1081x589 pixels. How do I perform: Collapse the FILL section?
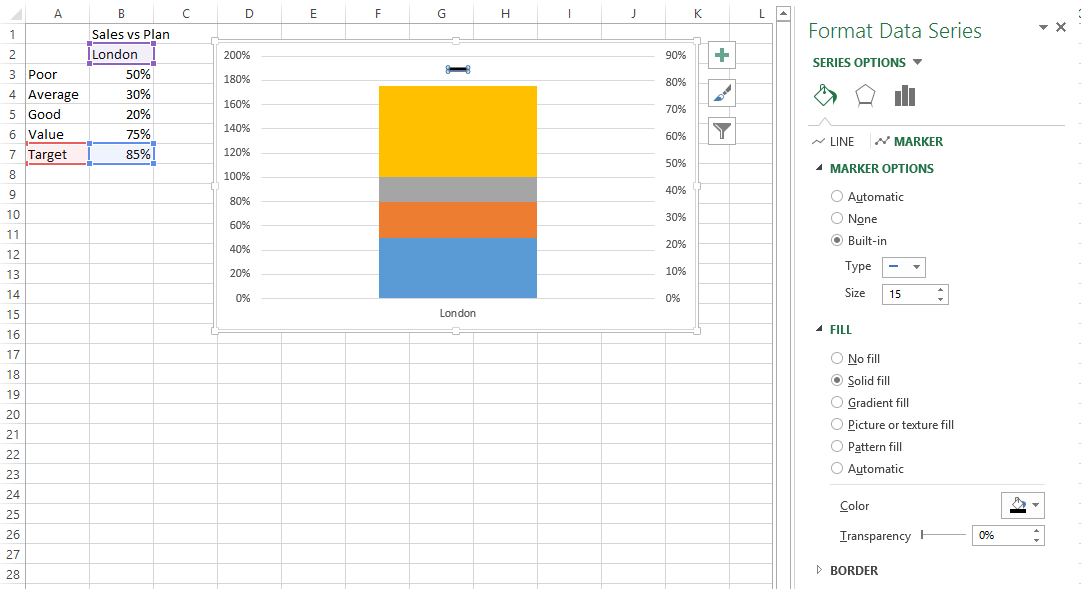click(x=819, y=329)
